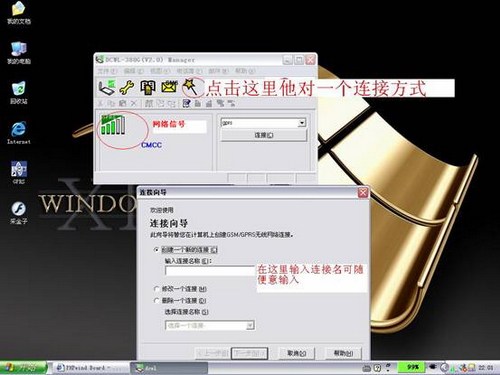Click the 帮助 button in wizard

coord(343,353)
